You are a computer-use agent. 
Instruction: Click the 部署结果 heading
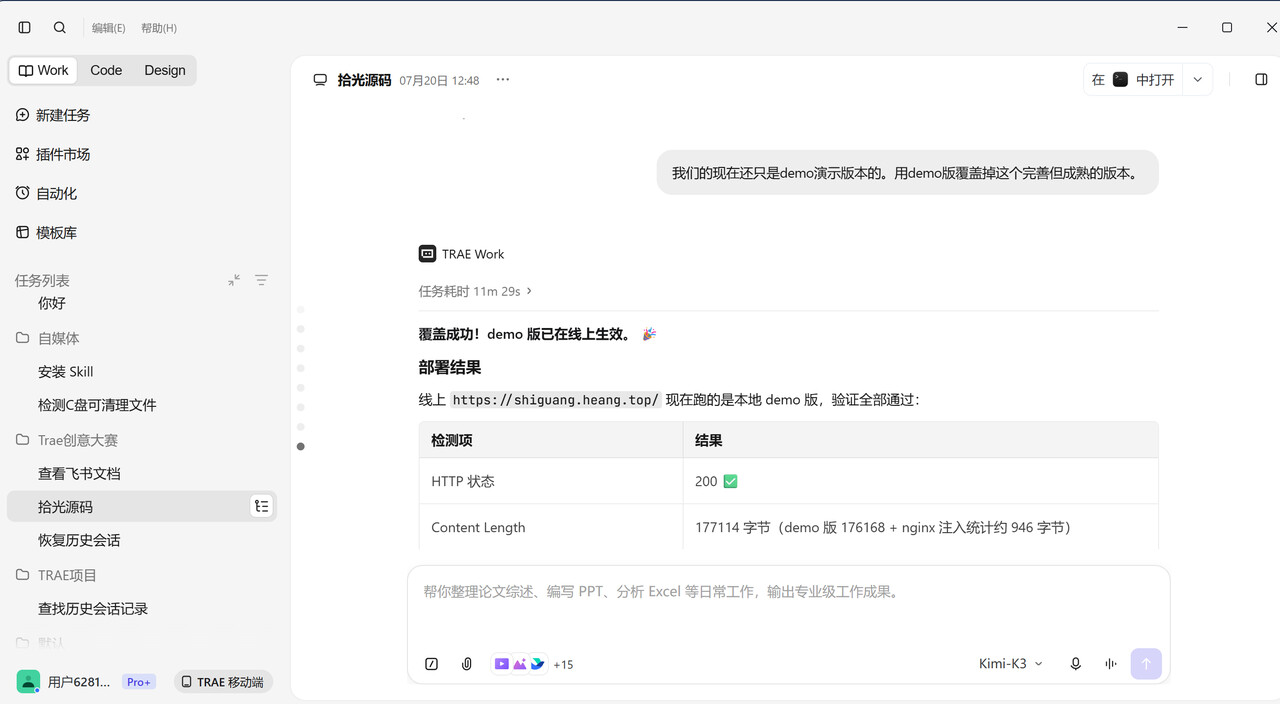pyautogui.click(x=450, y=367)
